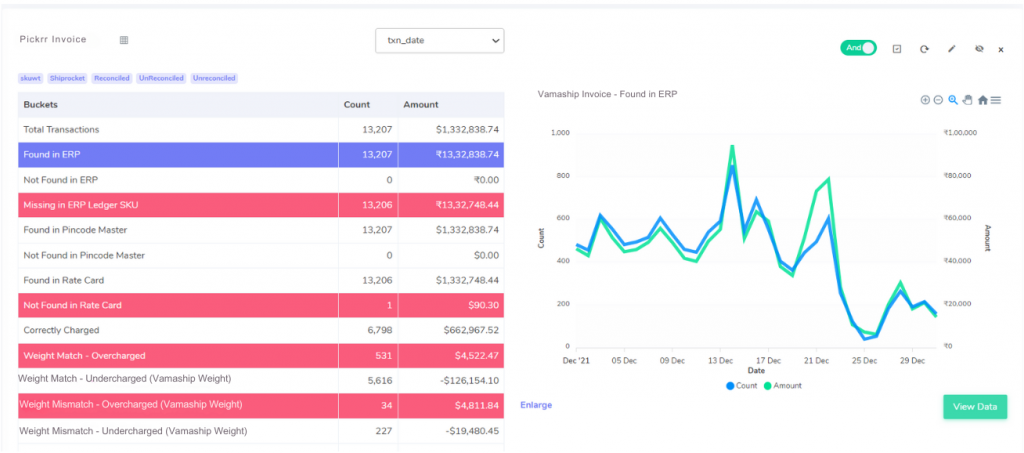Image resolution: width=1024 pixels, height=453 pixels.
Task: Close the Pickrr Invoice widget
Action: 1000,50
